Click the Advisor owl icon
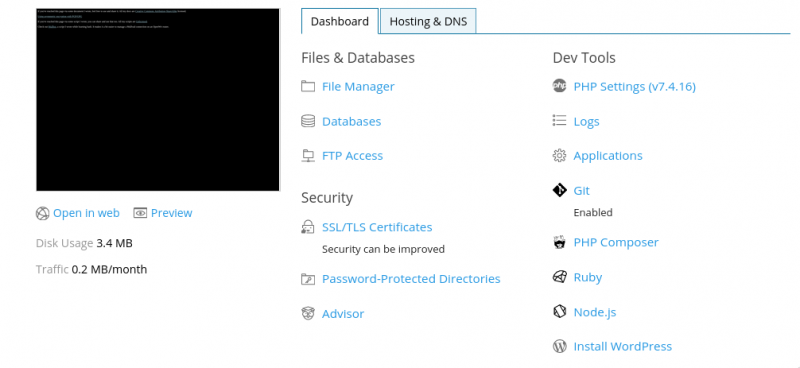This screenshot has width=800, height=368. (308, 313)
